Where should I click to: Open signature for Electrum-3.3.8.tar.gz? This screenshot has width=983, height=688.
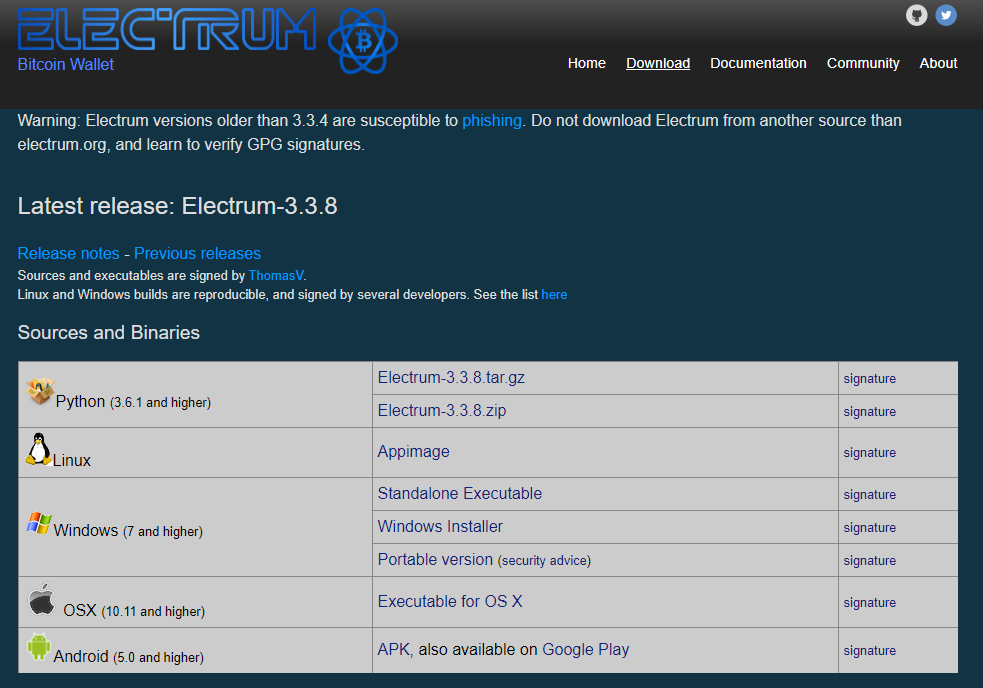870,379
